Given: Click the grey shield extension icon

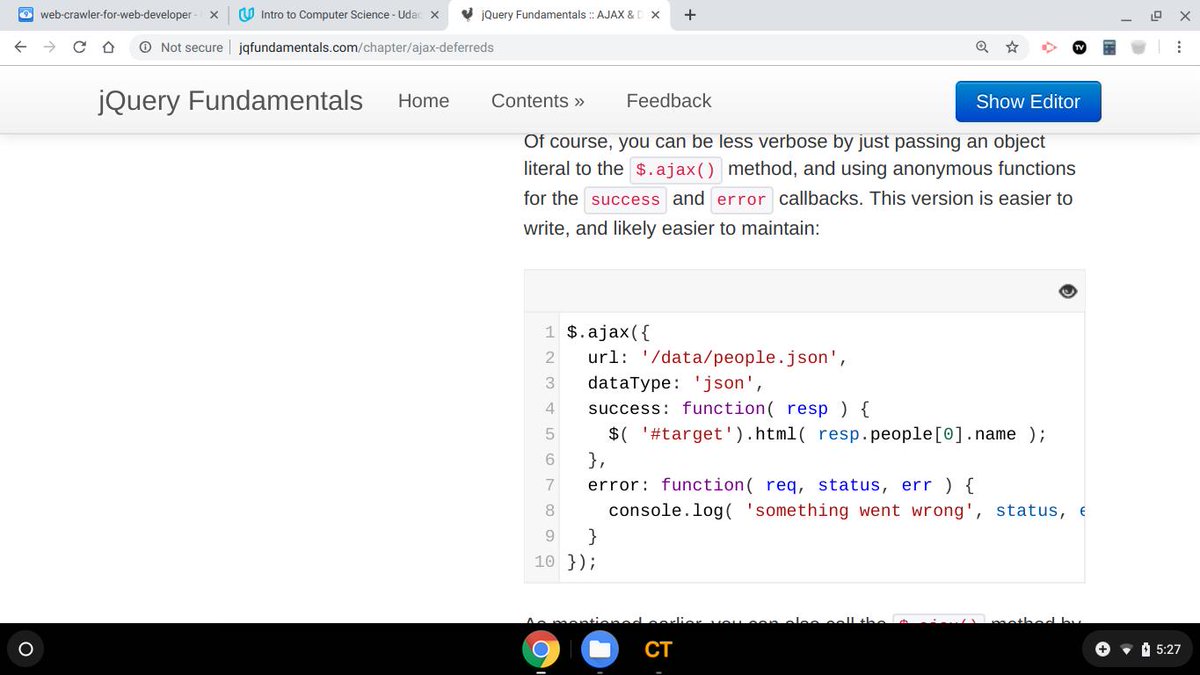Looking at the screenshot, I should tap(1138, 47).
